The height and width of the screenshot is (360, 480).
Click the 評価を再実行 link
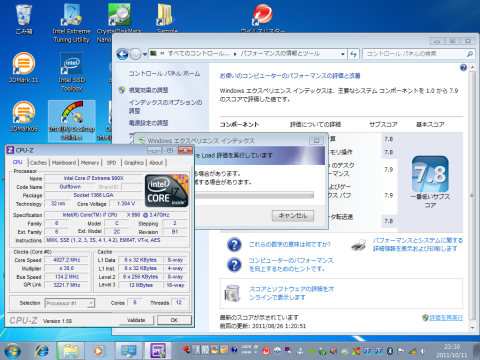446,318
